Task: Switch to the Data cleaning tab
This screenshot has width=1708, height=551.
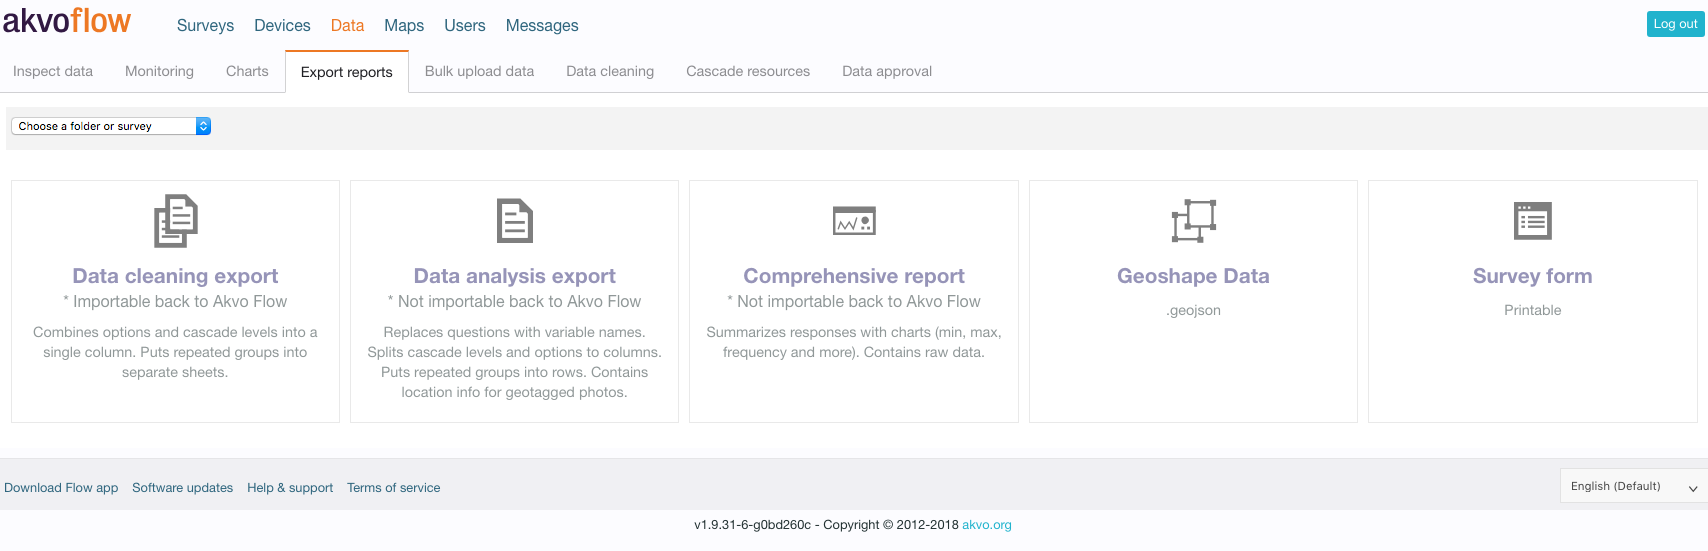Action: click(x=610, y=71)
